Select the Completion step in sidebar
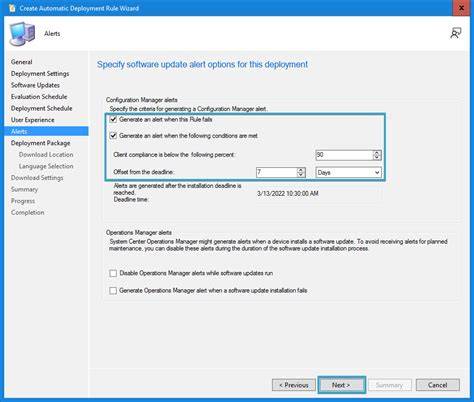Viewport: 474px width, 402px height. click(x=27, y=213)
